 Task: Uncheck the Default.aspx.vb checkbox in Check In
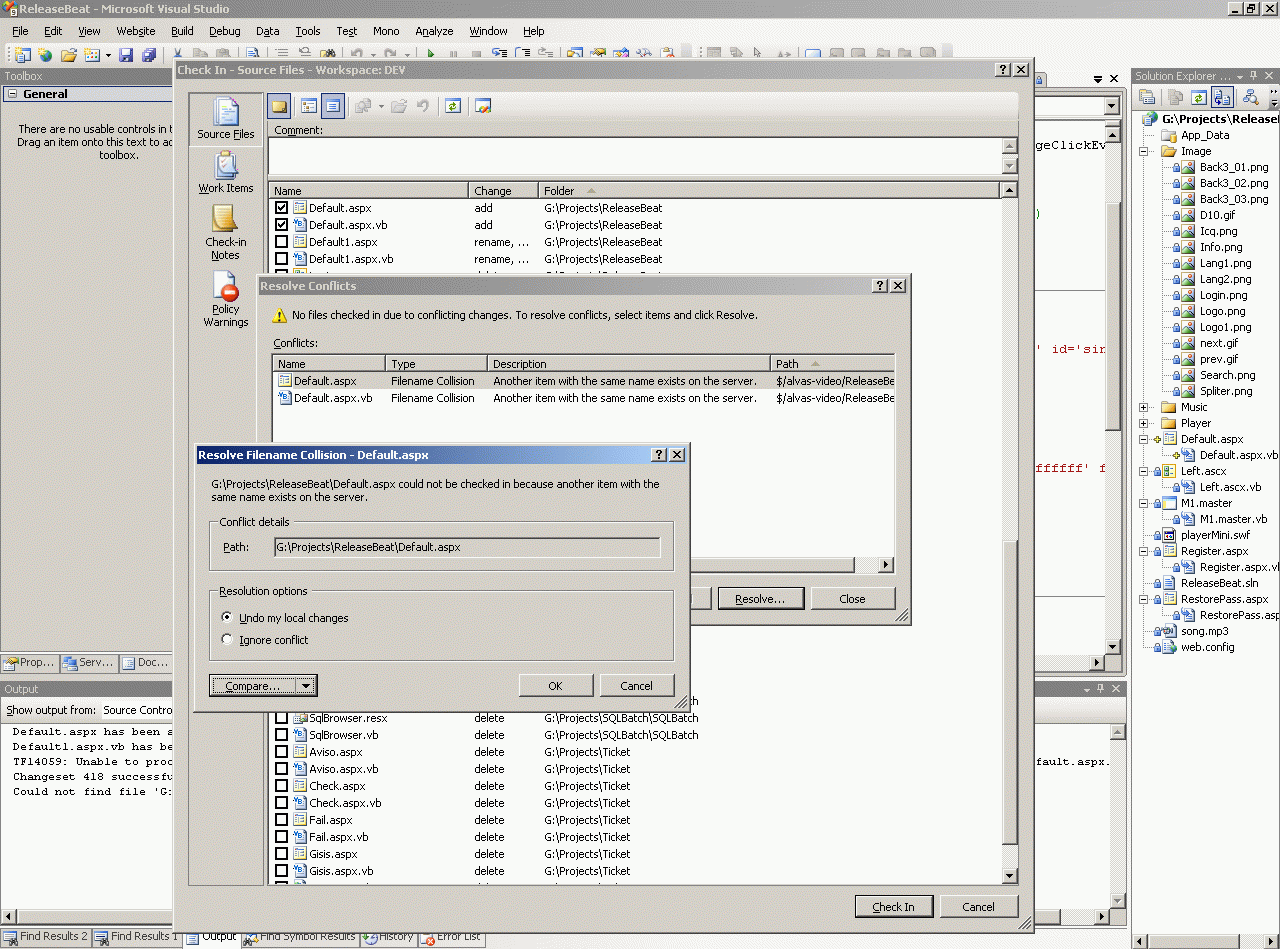click(x=281, y=225)
